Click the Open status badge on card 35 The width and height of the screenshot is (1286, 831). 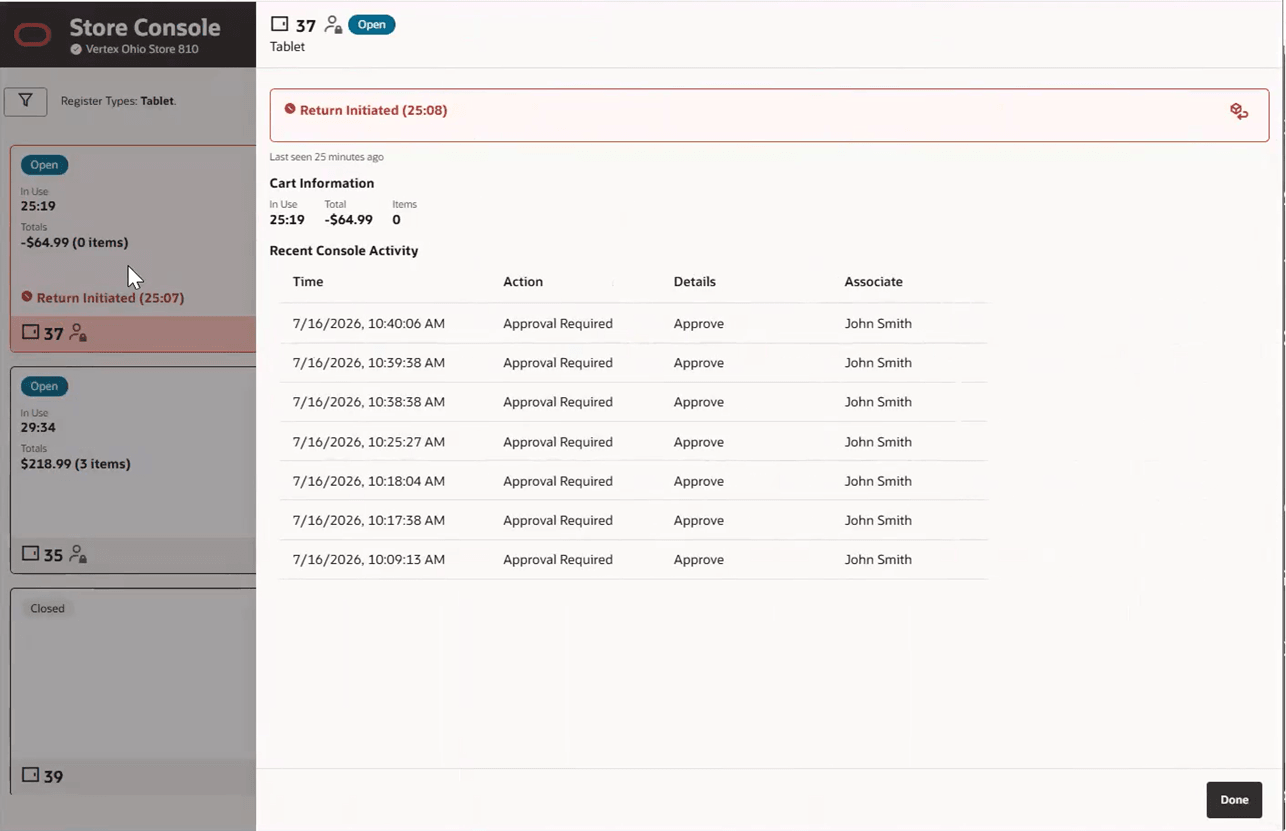(44, 386)
